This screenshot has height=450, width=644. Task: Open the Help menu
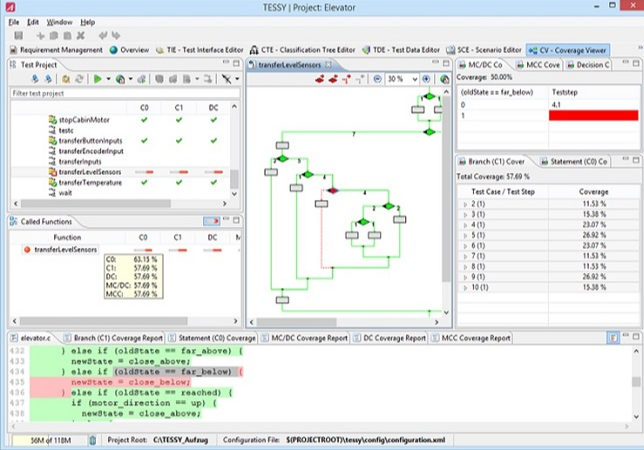pos(87,22)
